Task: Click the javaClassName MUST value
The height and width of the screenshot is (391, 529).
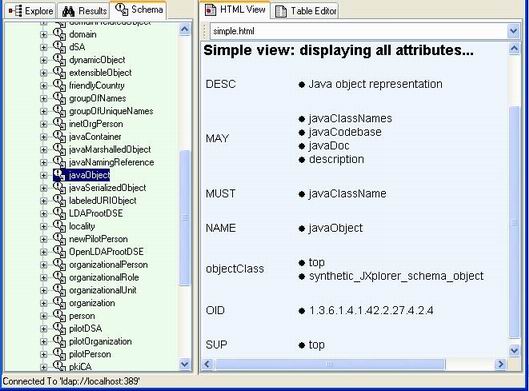Action: point(347,194)
